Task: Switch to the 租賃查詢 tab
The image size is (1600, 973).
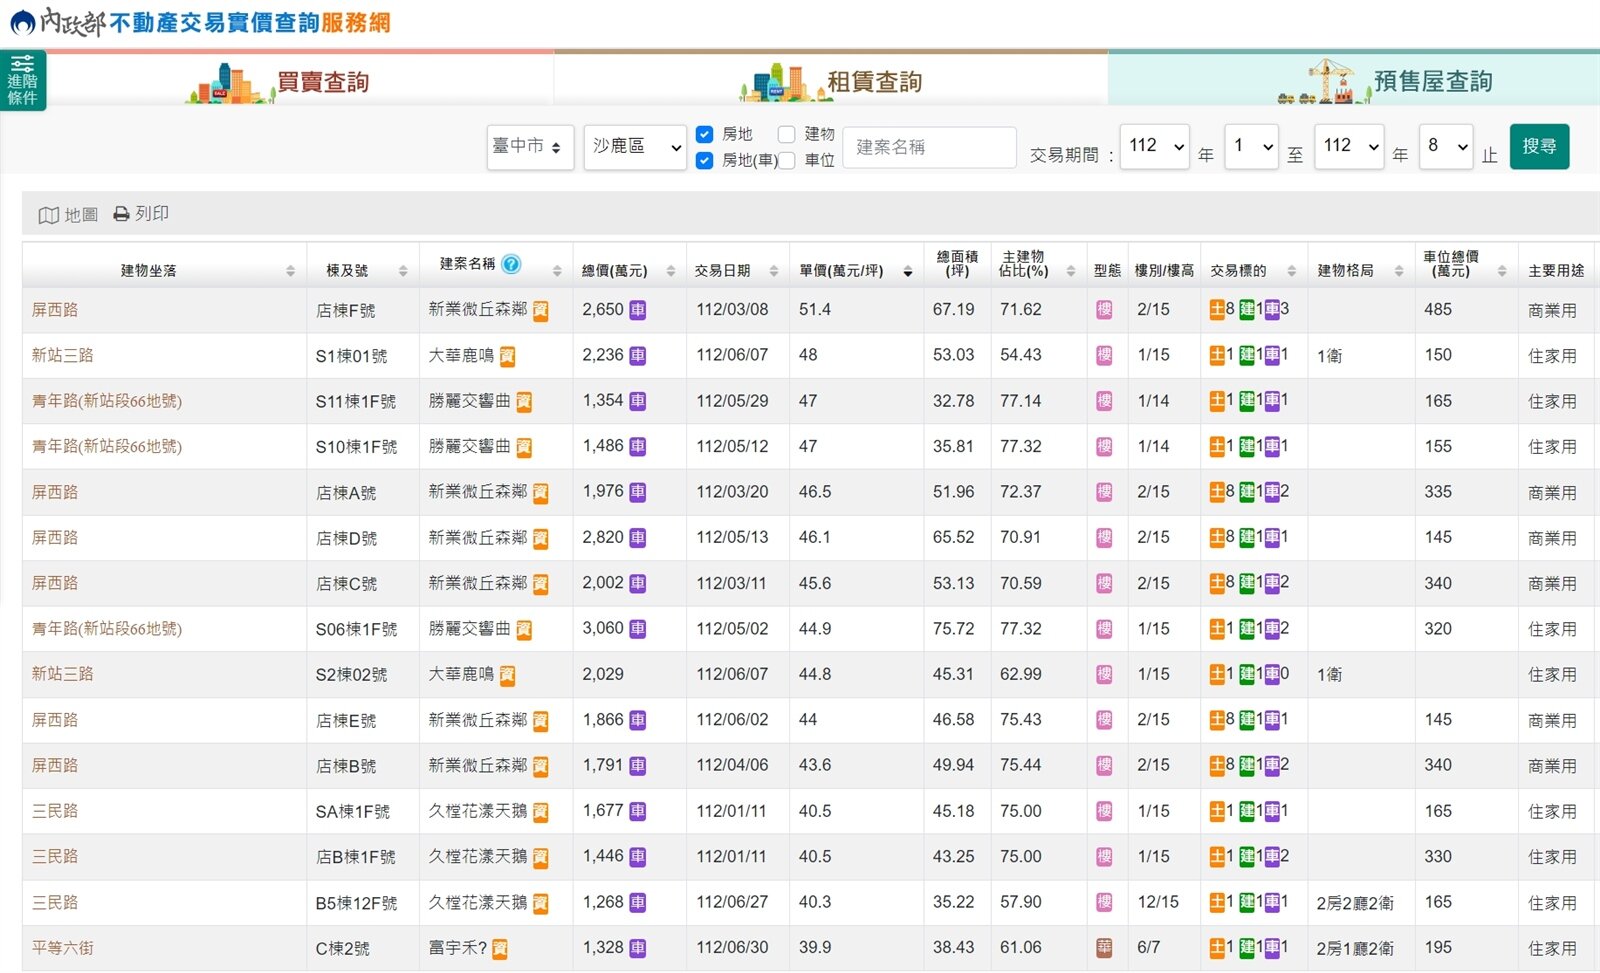Action: click(x=873, y=80)
